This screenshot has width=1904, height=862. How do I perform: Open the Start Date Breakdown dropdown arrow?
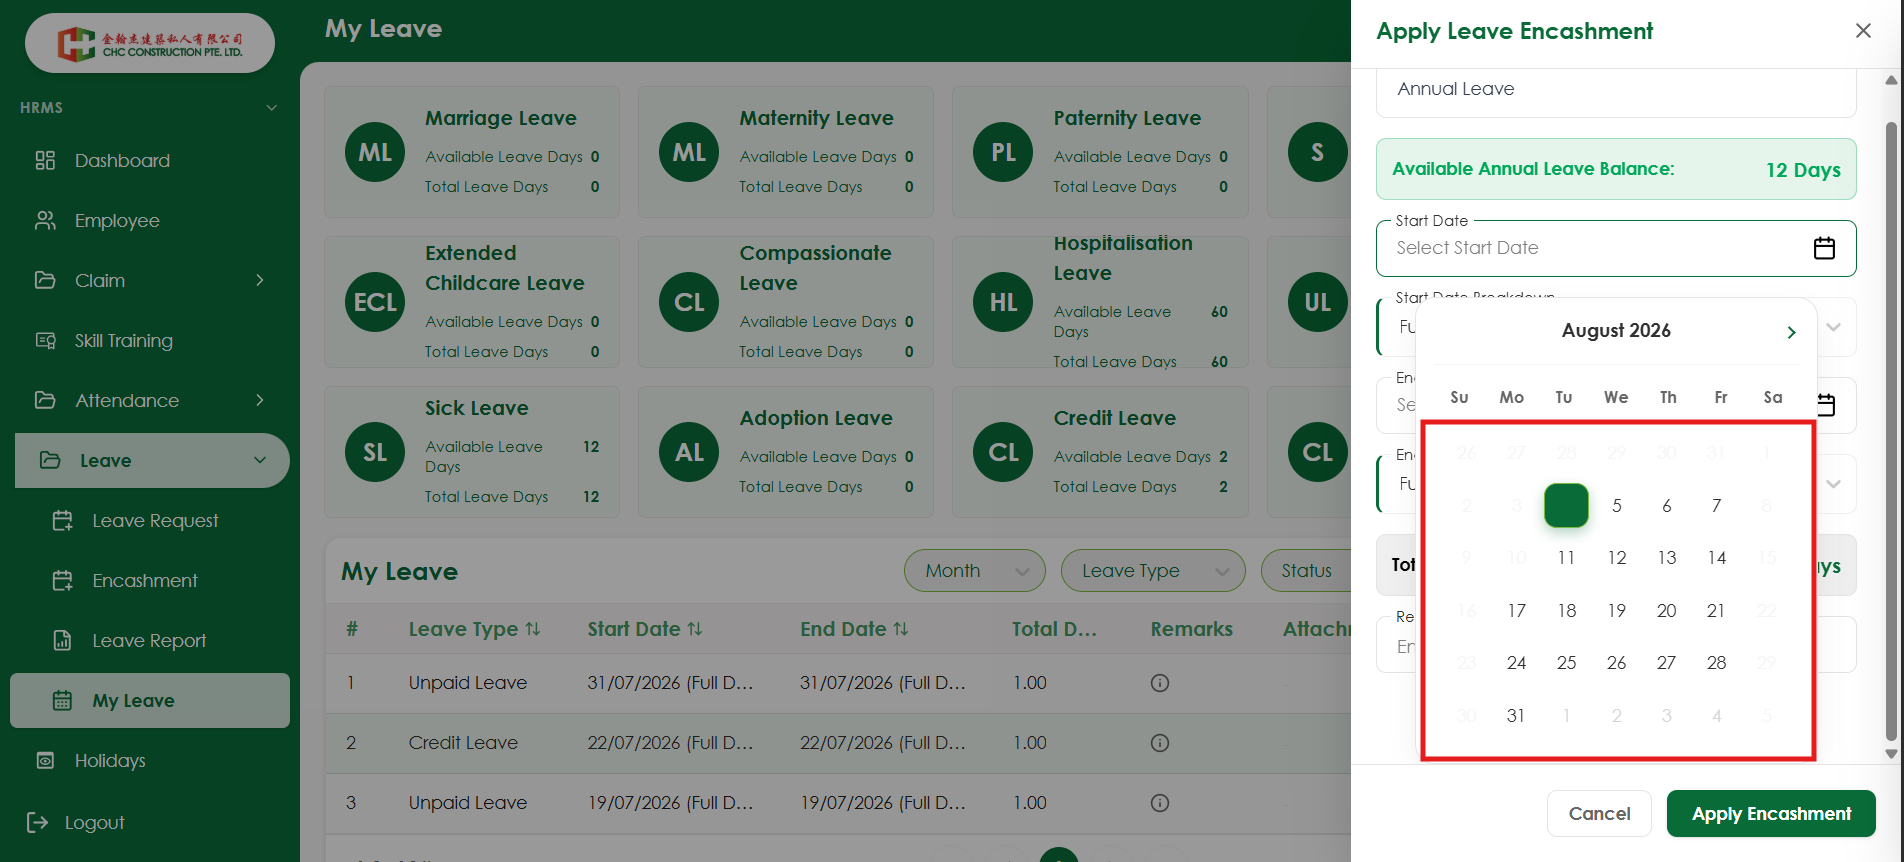[1833, 327]
